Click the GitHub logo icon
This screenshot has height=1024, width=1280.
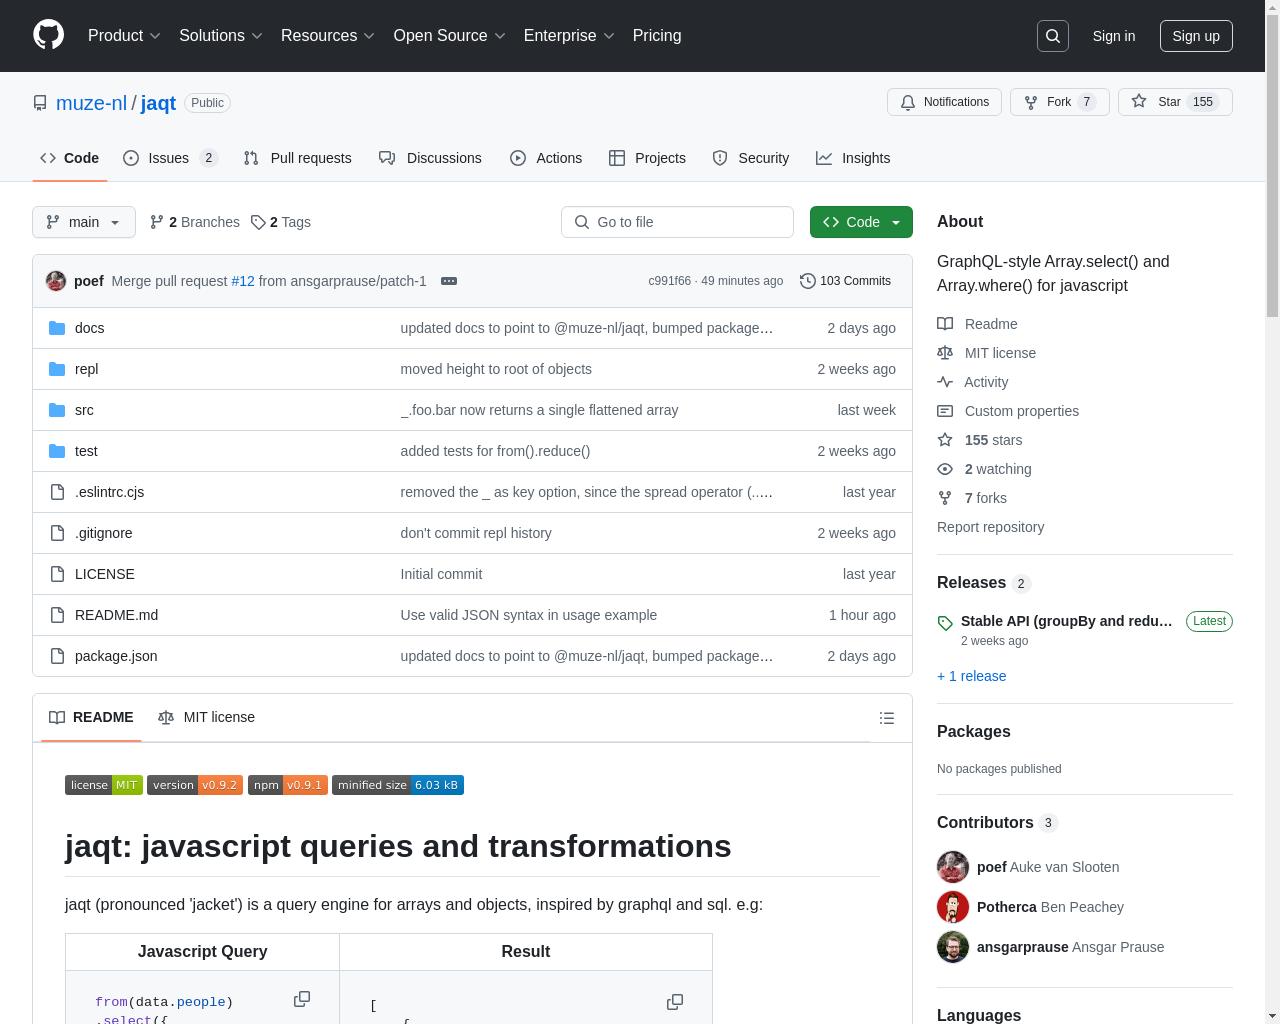coord(48,35)
